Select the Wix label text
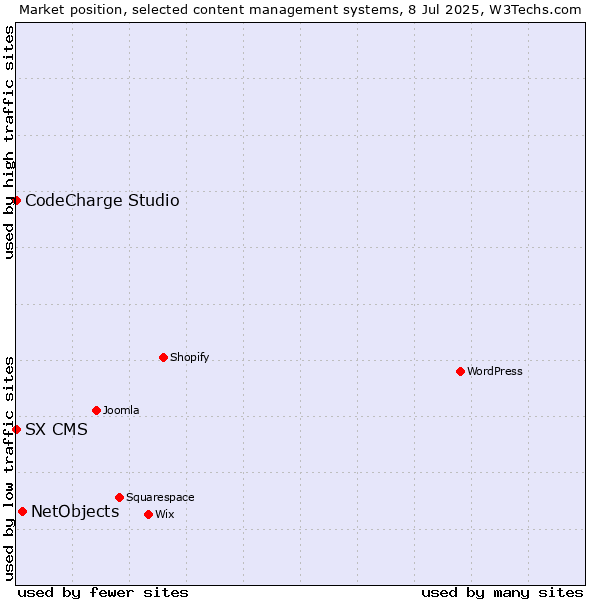This screenshot has height=600, width=600. click(165, 514)
